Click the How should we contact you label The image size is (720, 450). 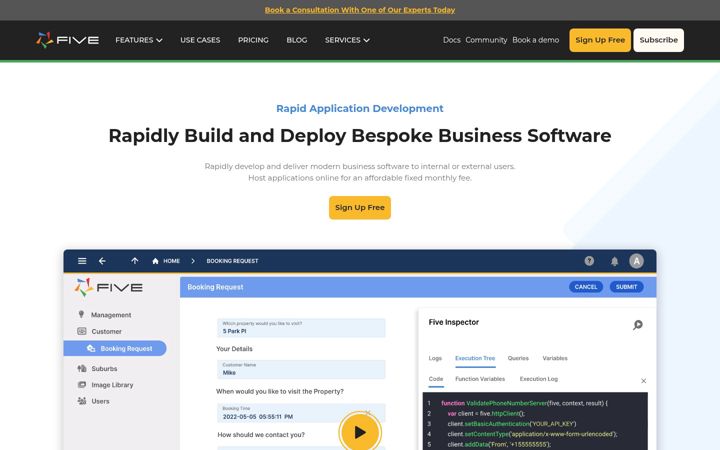click(261, 435)
